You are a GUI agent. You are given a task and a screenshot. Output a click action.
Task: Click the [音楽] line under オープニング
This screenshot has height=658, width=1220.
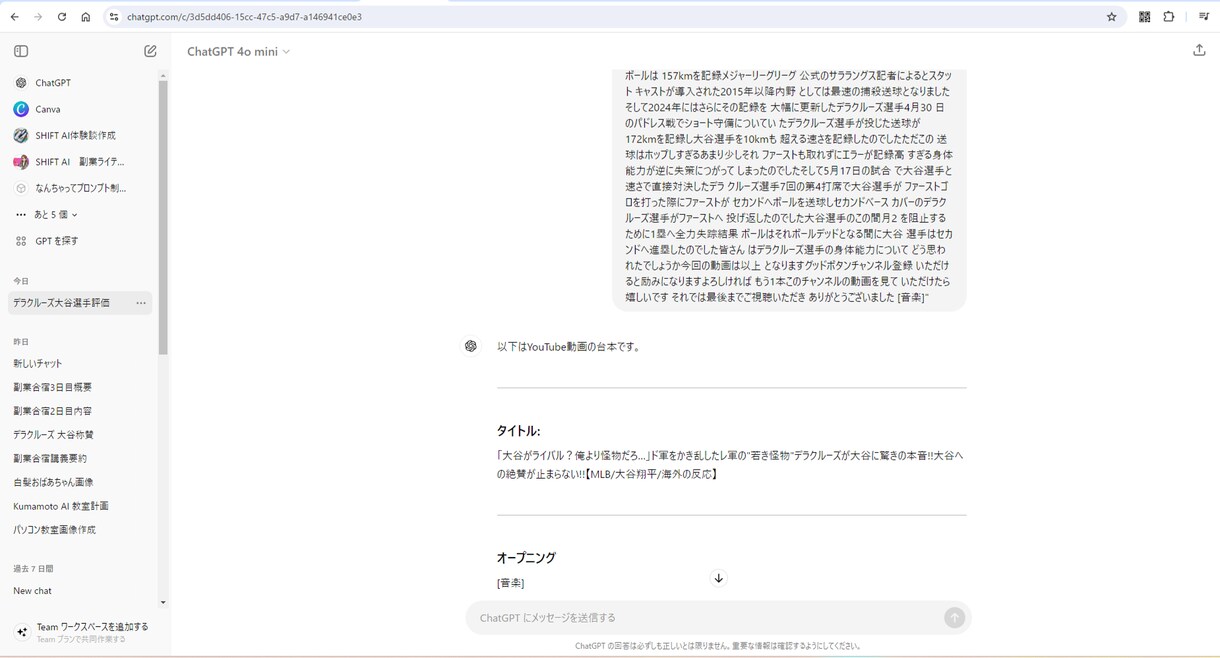pyautogui.click(x=510, y=583)
